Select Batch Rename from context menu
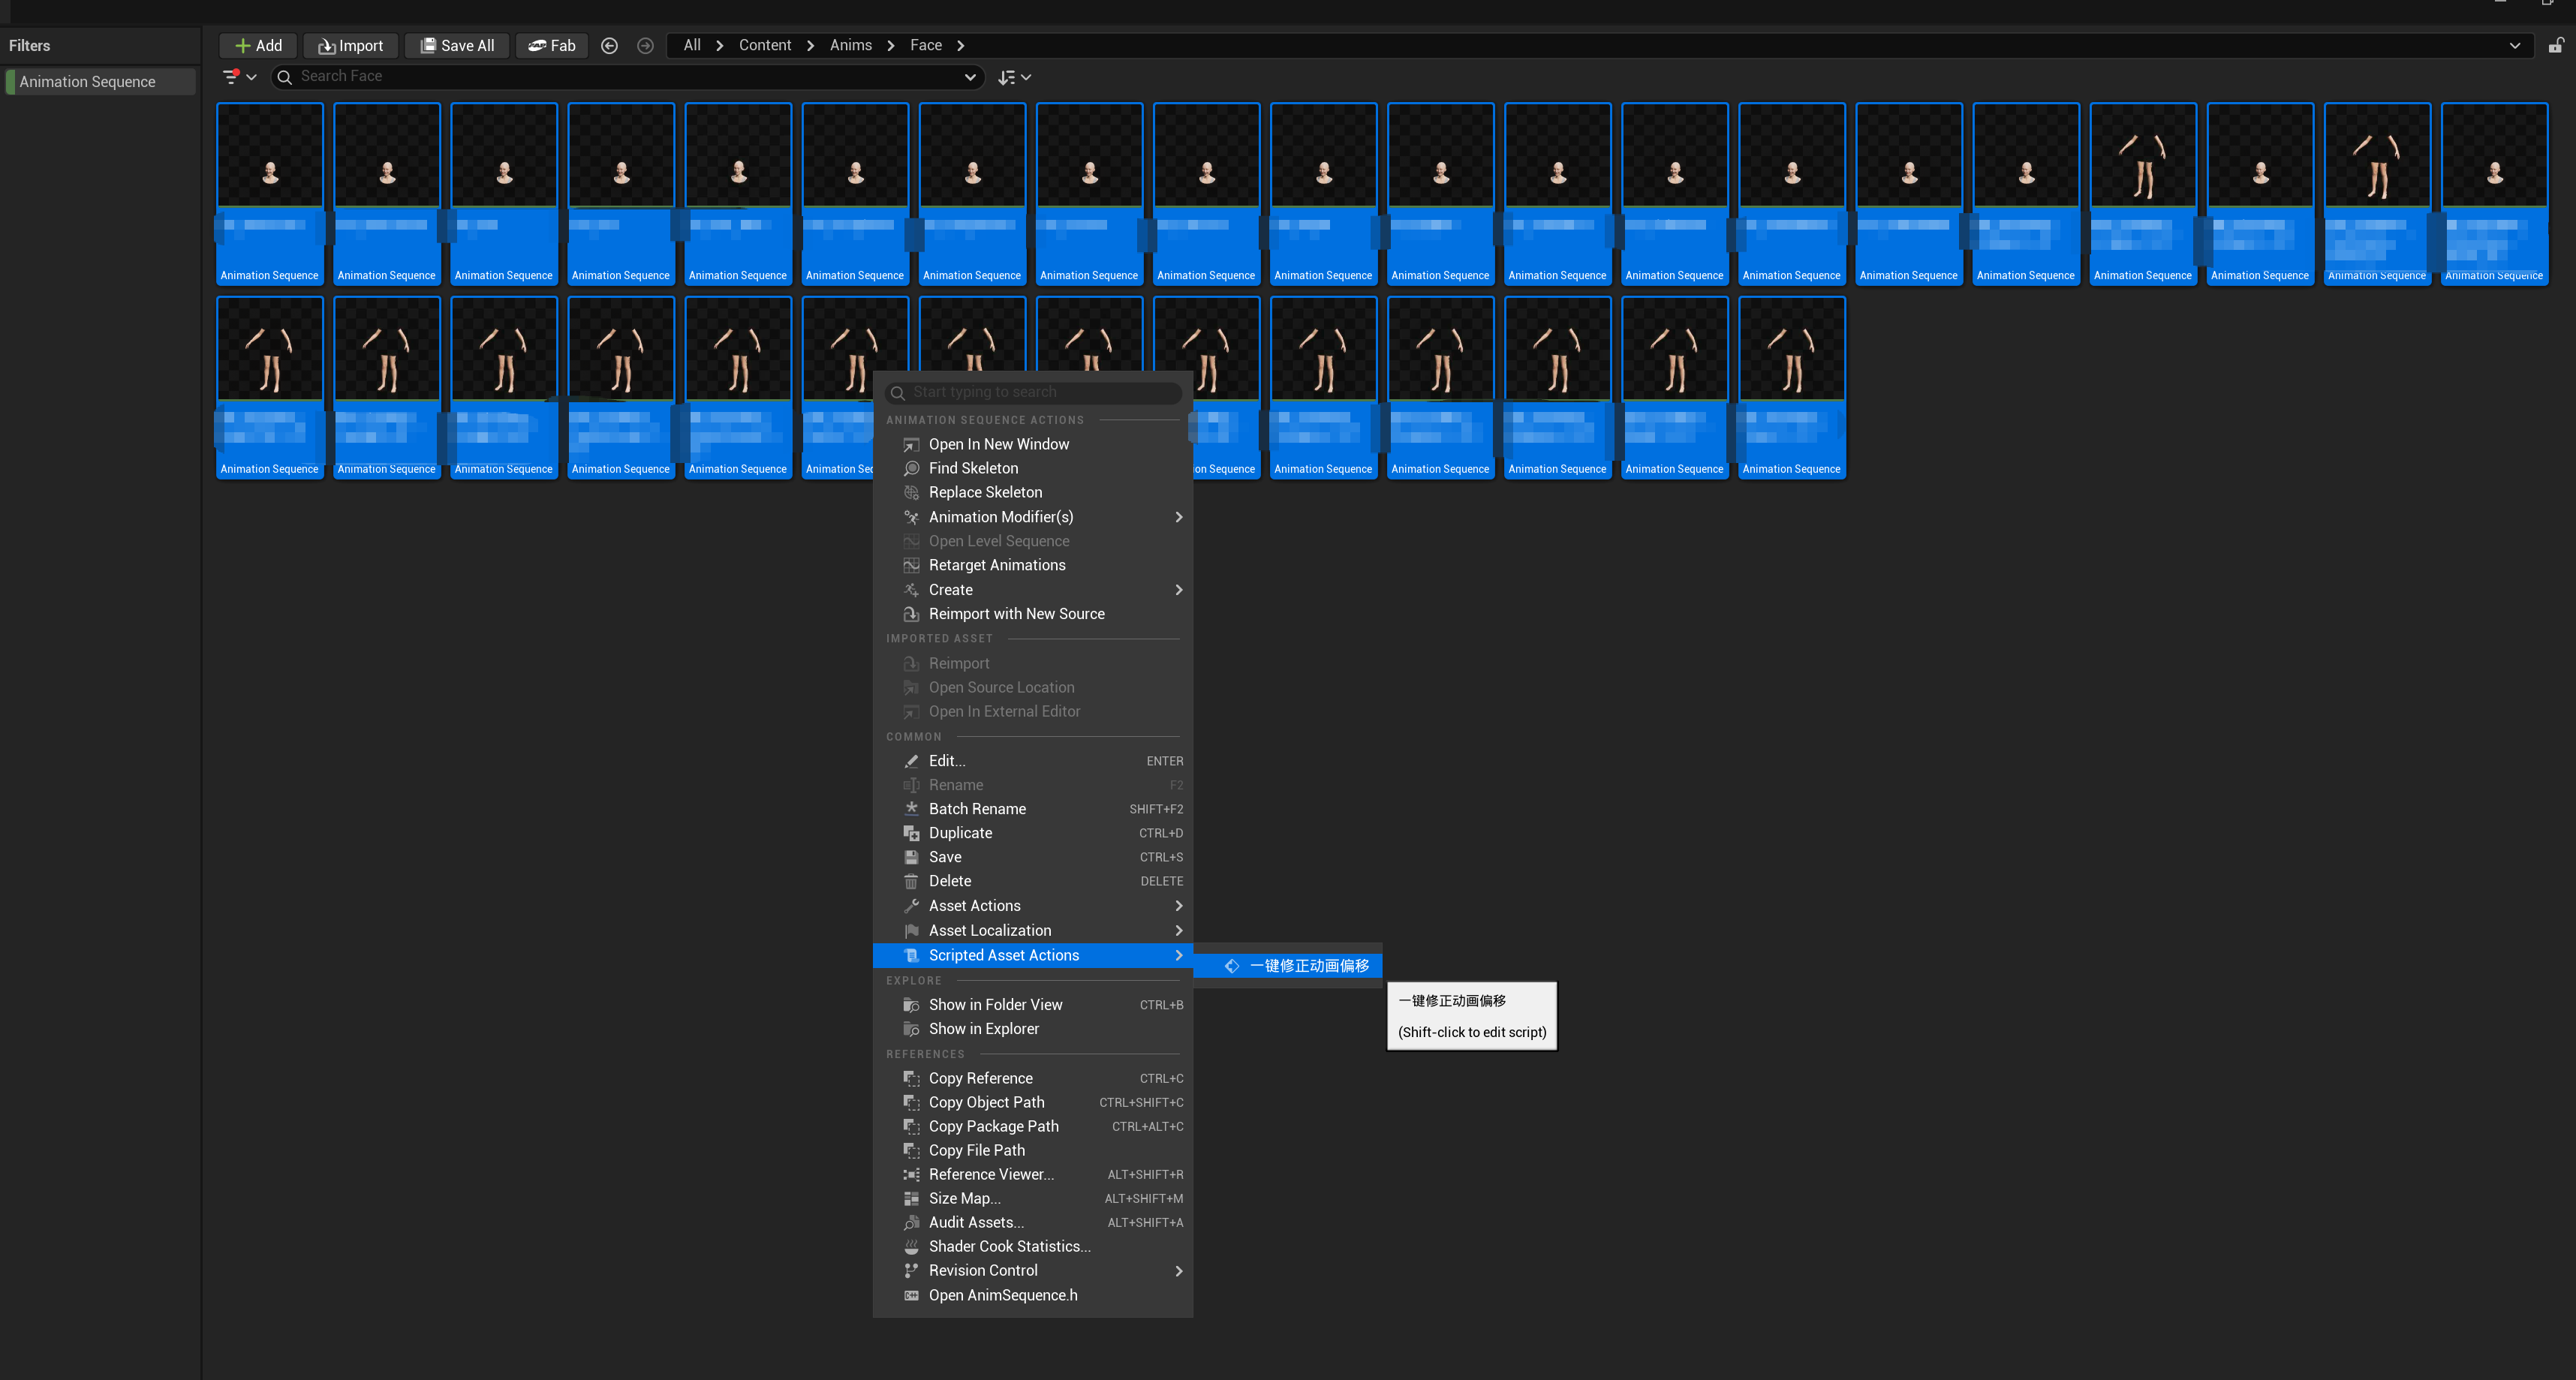The width and height of the screenshot is (2576, 1380). (977, 809)
